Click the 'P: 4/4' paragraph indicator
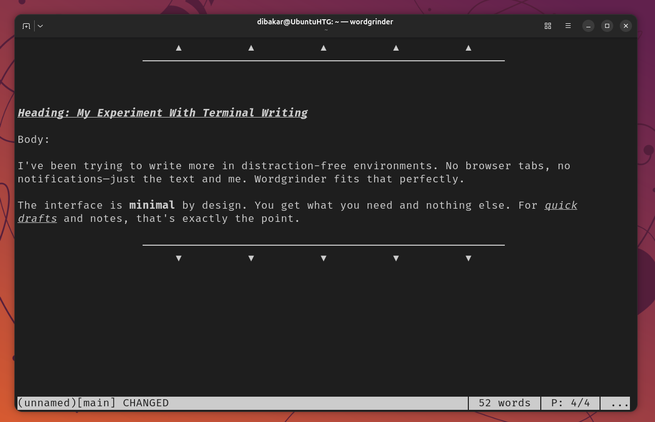Screen dimensions: 655x422 (x=570, y=403)
